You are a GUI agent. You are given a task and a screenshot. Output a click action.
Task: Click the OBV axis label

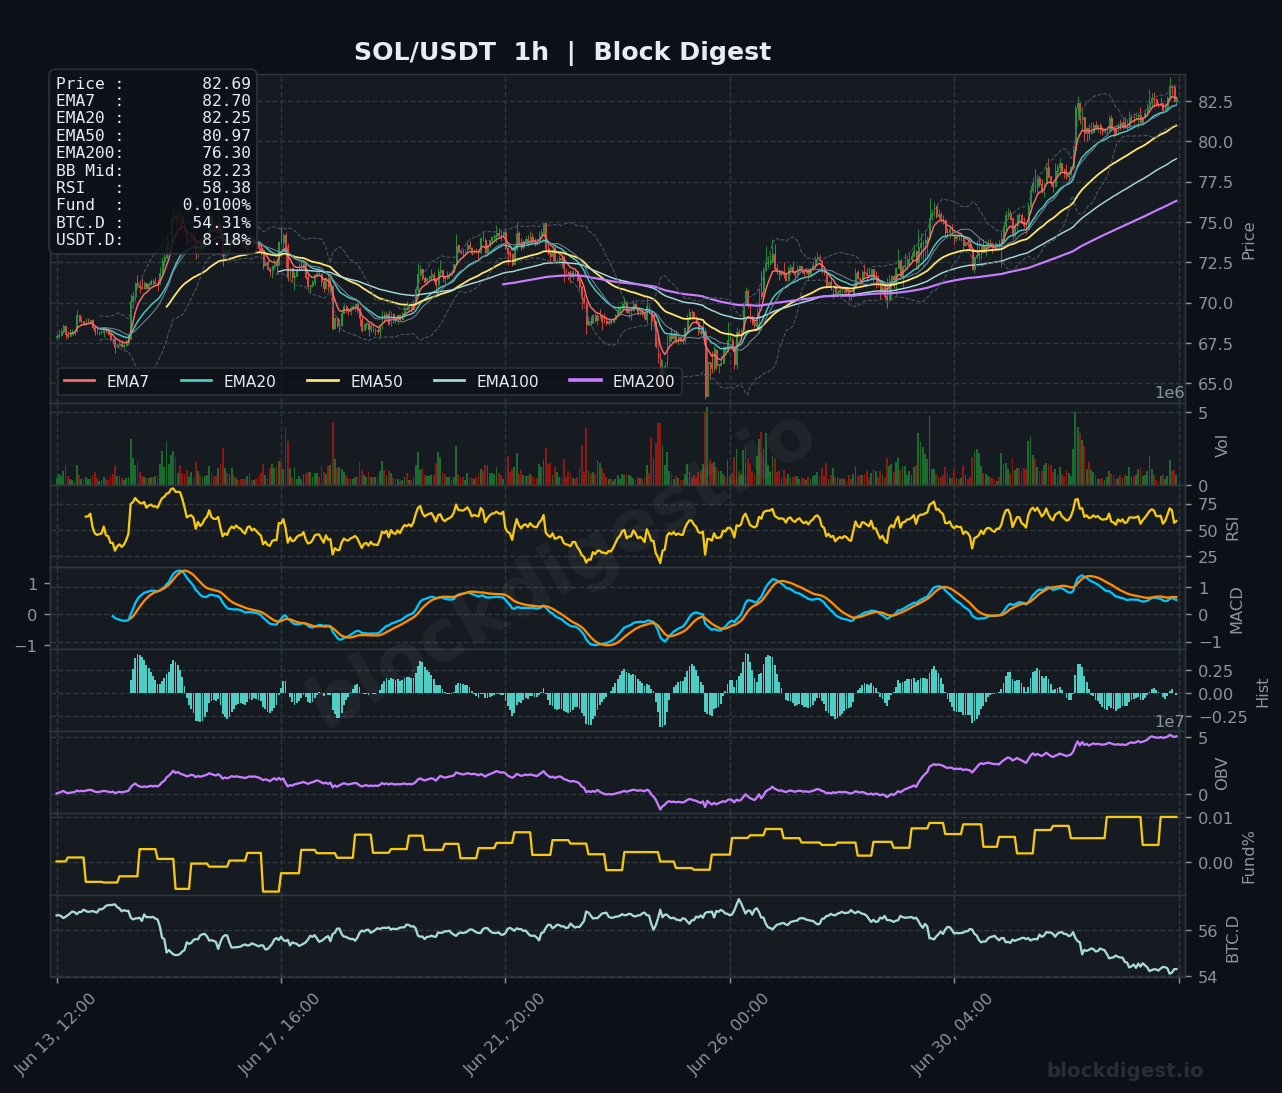tap(1222, 774)
